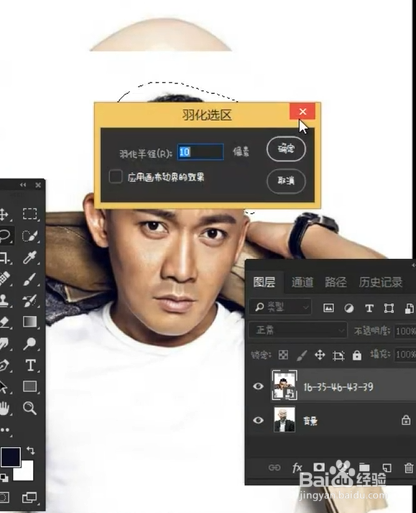Viewport: 416px width, 513px height.
Task: Hide the 16-35-46-43-39 layer
Action: point(258,386)
